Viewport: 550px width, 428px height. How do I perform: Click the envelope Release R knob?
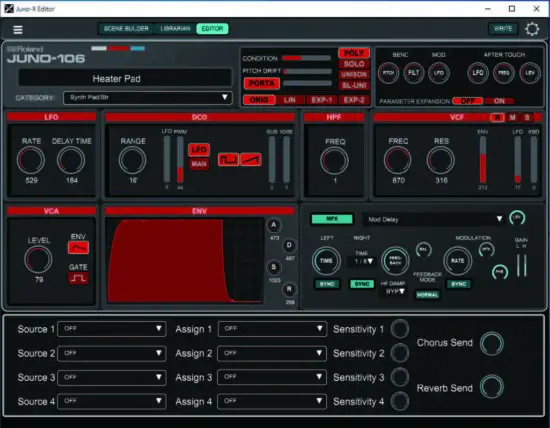point(289,289)
